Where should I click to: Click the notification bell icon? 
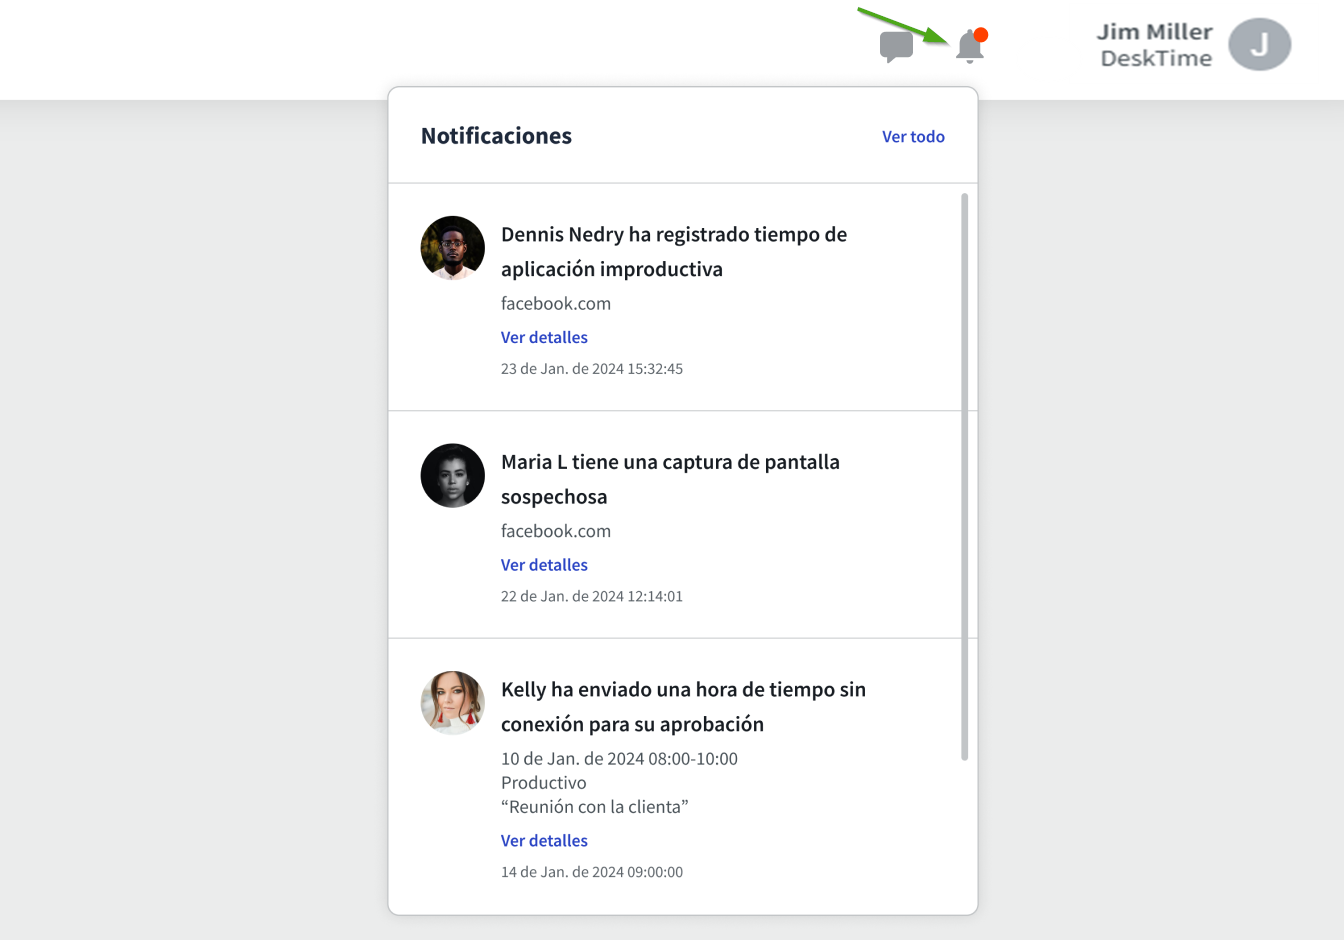click(x=969, y=46)
